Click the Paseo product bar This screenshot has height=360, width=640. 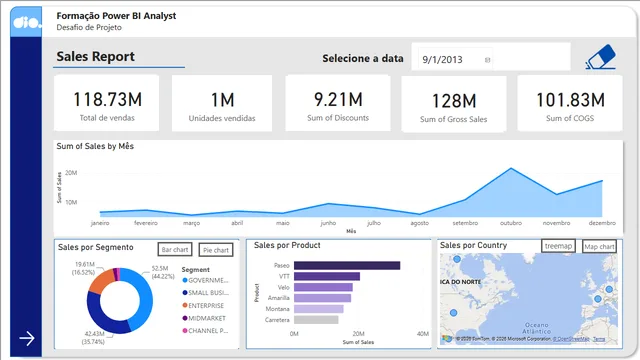(x=347, y=266)
